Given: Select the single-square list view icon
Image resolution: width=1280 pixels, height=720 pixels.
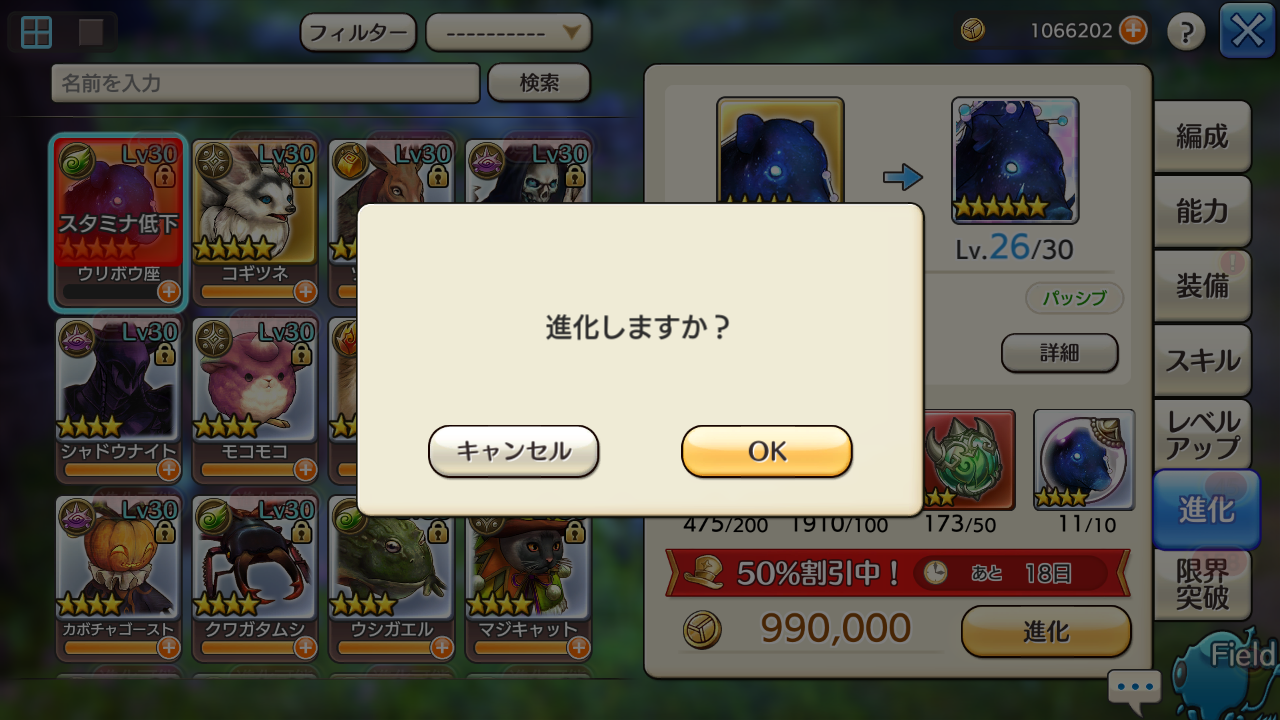Looking at the screenshot, I should (91, 32).
